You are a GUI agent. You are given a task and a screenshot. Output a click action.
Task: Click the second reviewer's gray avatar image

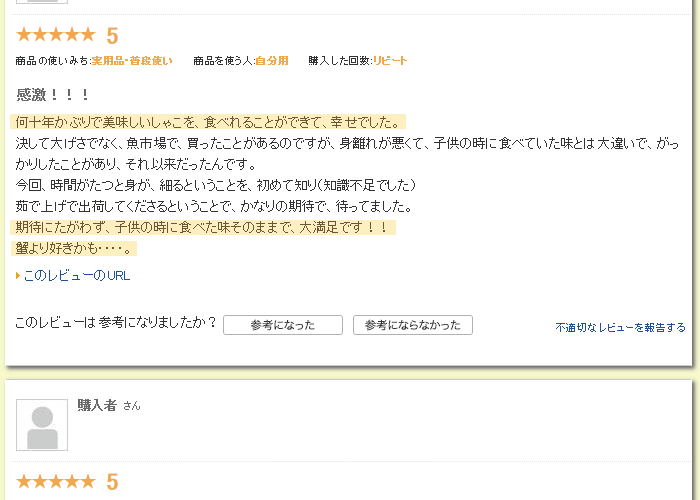42,425
